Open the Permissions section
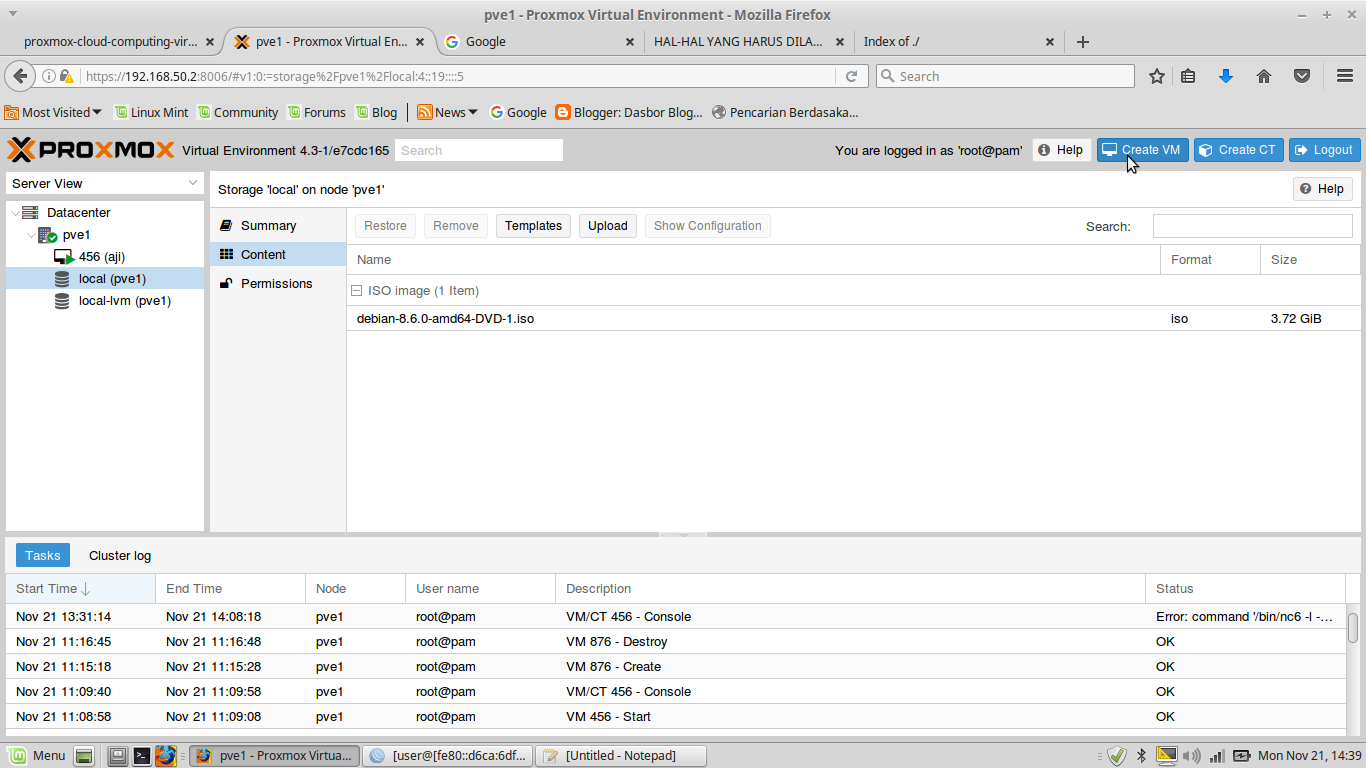Screen dimensions: 1366x768 pos(278,283)
